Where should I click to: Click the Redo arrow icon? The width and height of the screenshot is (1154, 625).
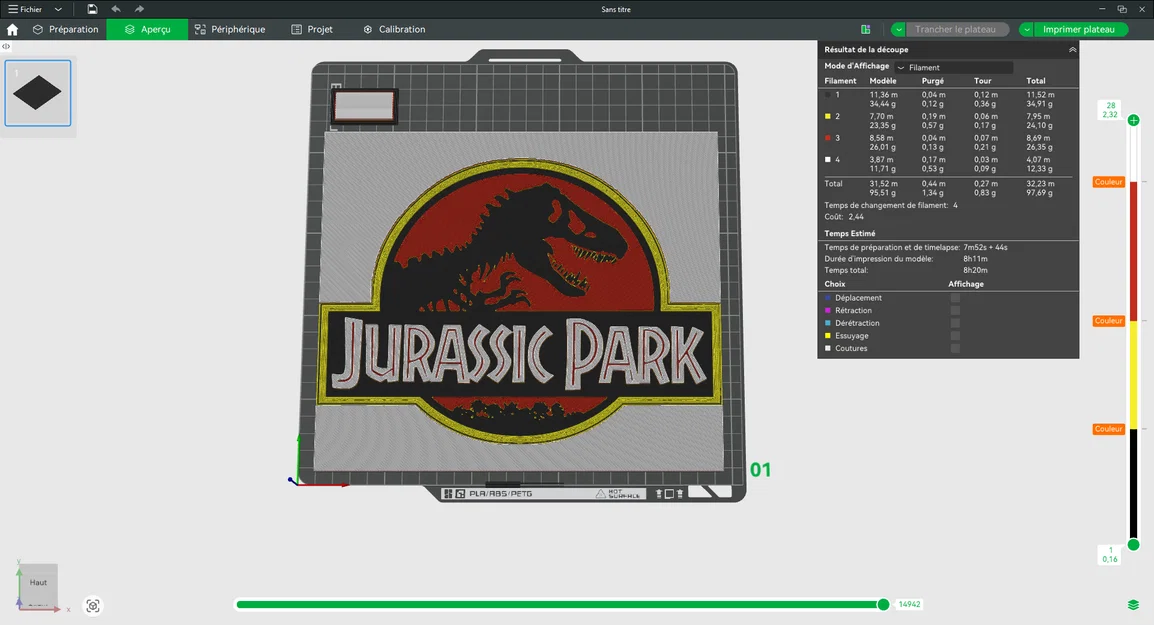pos(140,9)
